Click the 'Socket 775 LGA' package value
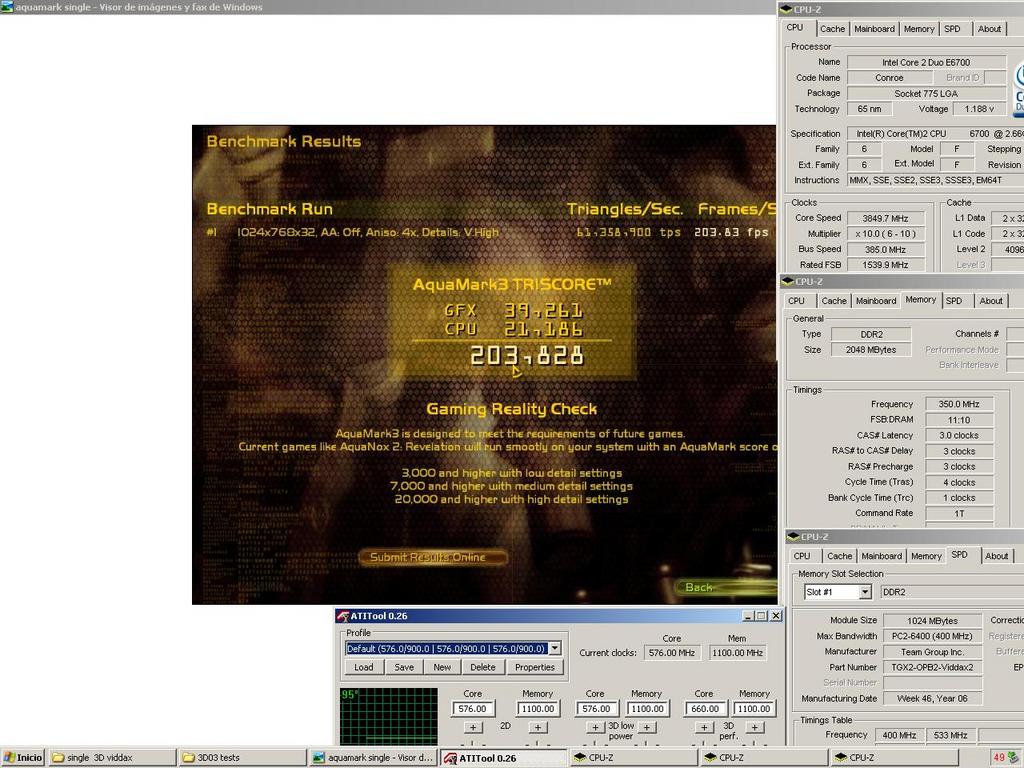 tap(926, 94)
